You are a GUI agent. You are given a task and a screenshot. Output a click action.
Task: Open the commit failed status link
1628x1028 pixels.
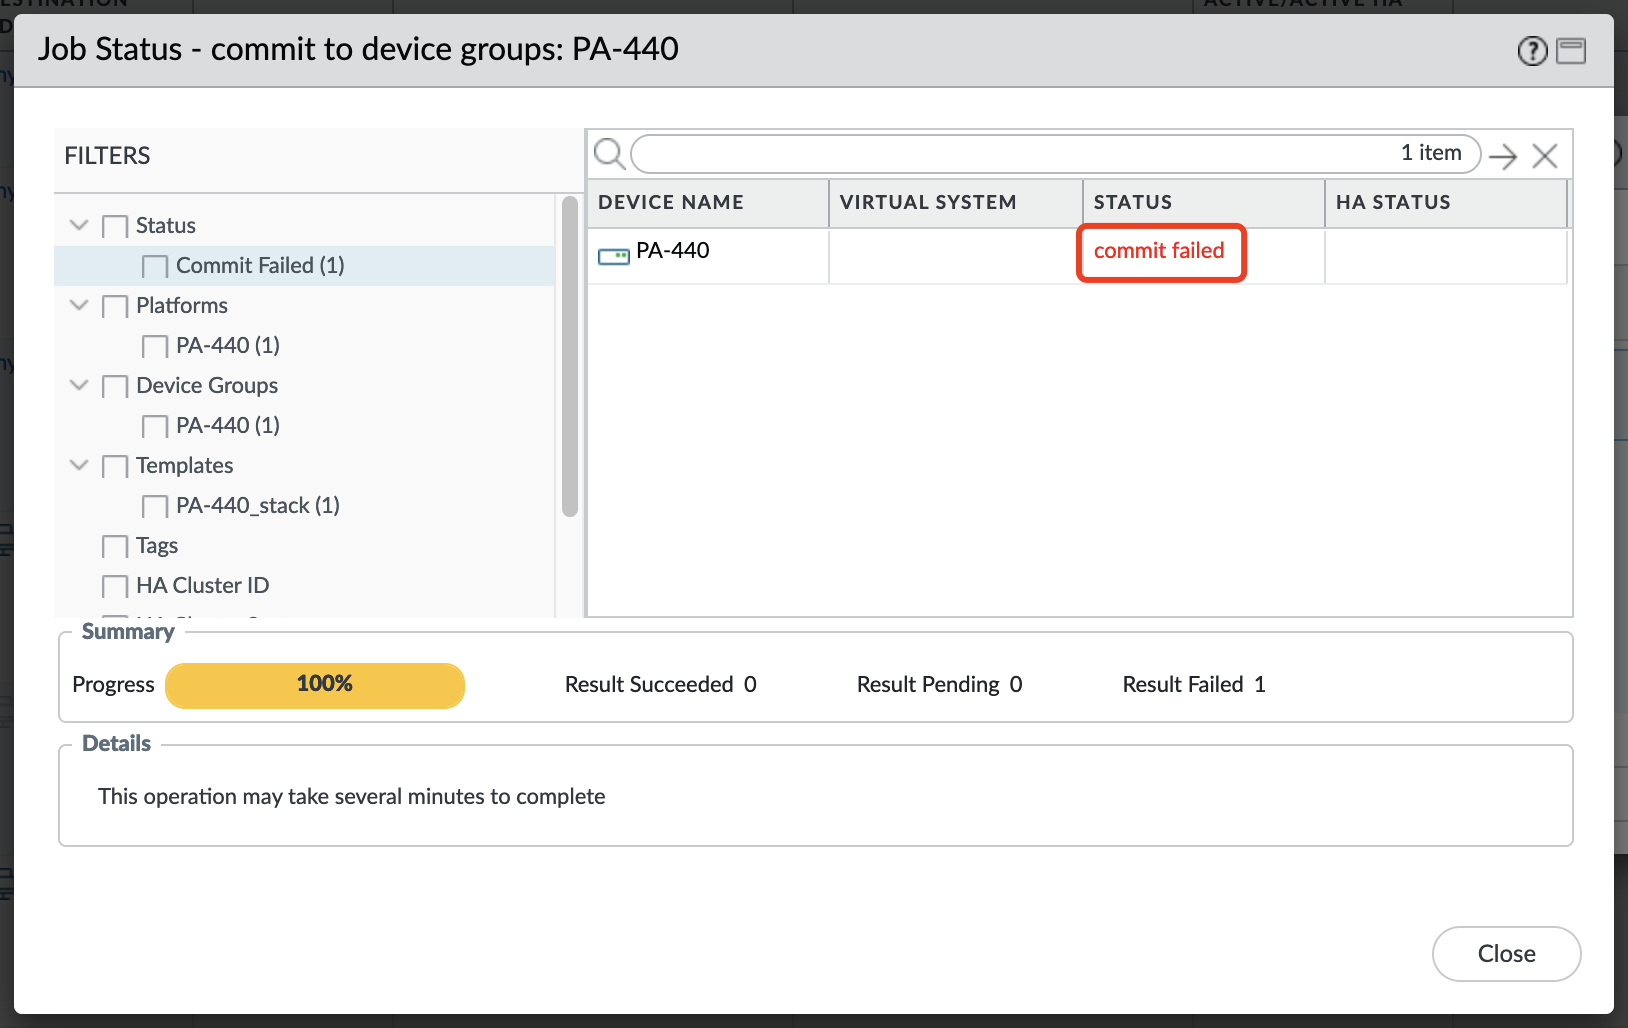[x=1159, y=251]
